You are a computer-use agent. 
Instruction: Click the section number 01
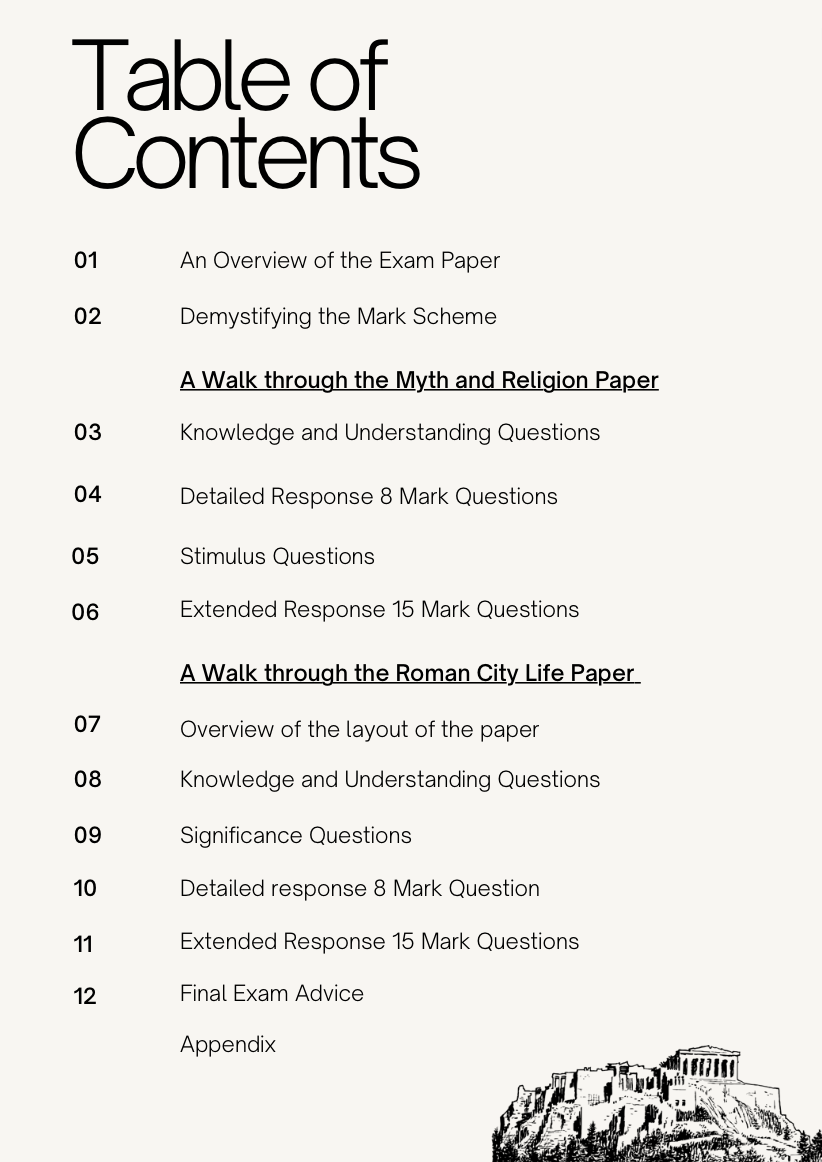86,261
